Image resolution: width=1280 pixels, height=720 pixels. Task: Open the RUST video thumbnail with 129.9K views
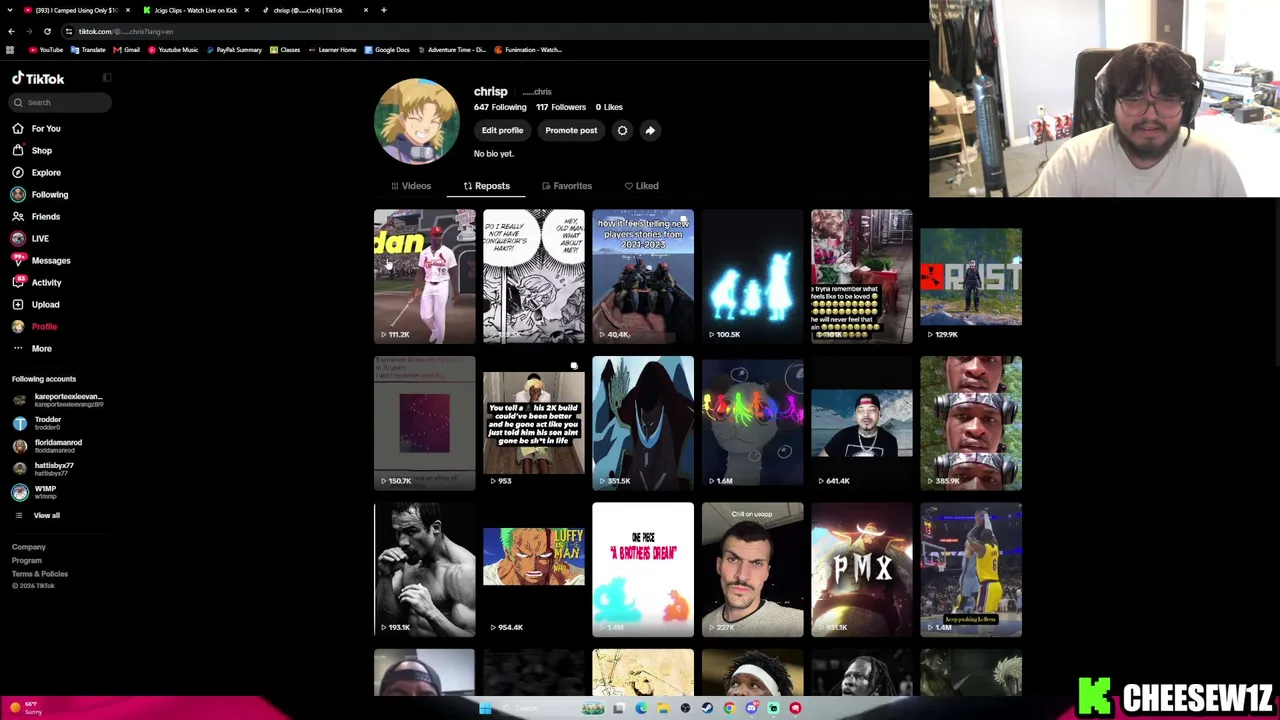[x=971, y=276]
